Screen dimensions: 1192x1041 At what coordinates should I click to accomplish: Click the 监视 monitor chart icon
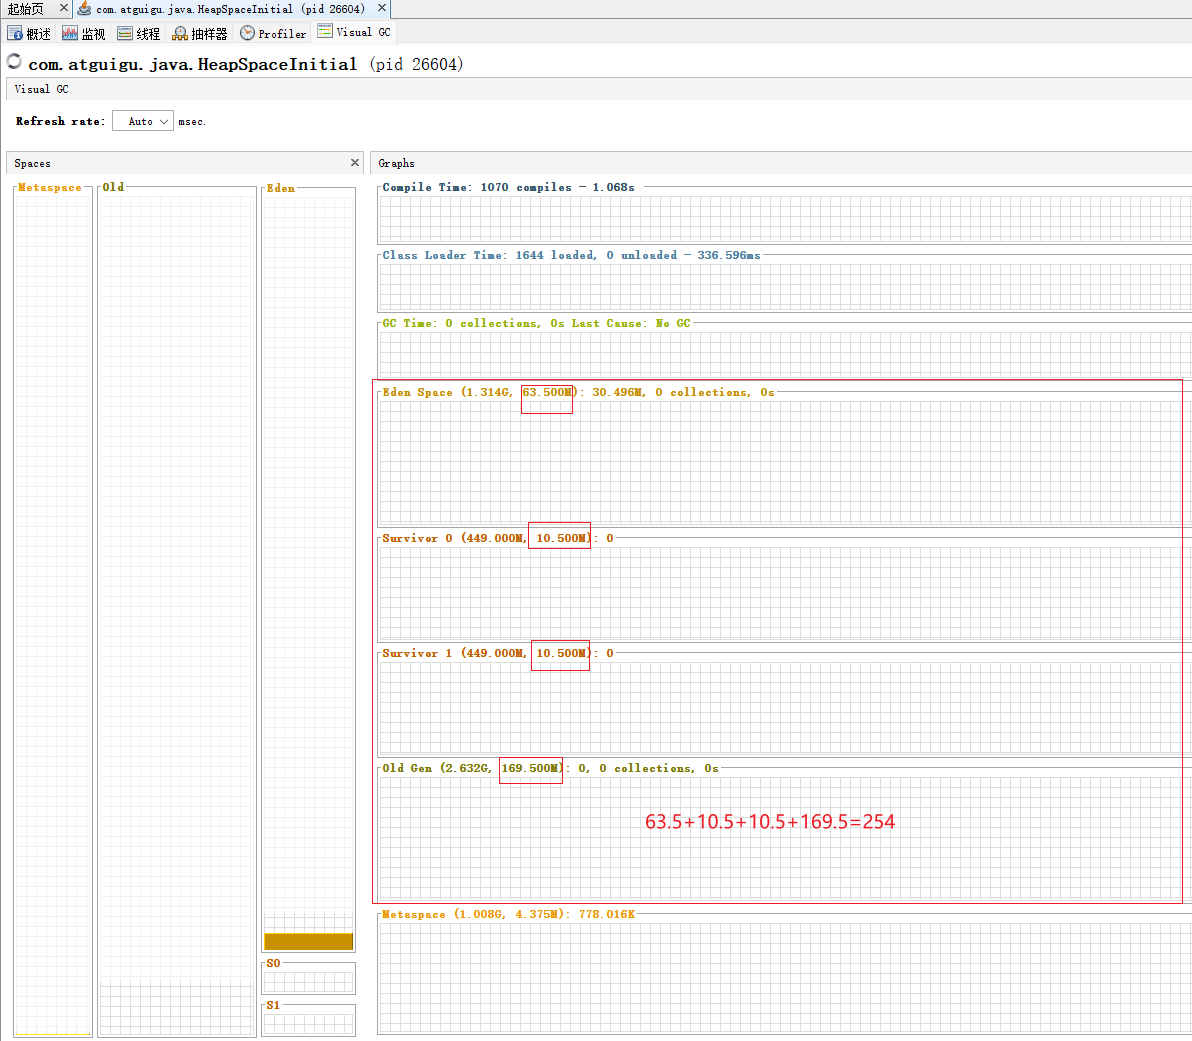[x=70, y=33]
